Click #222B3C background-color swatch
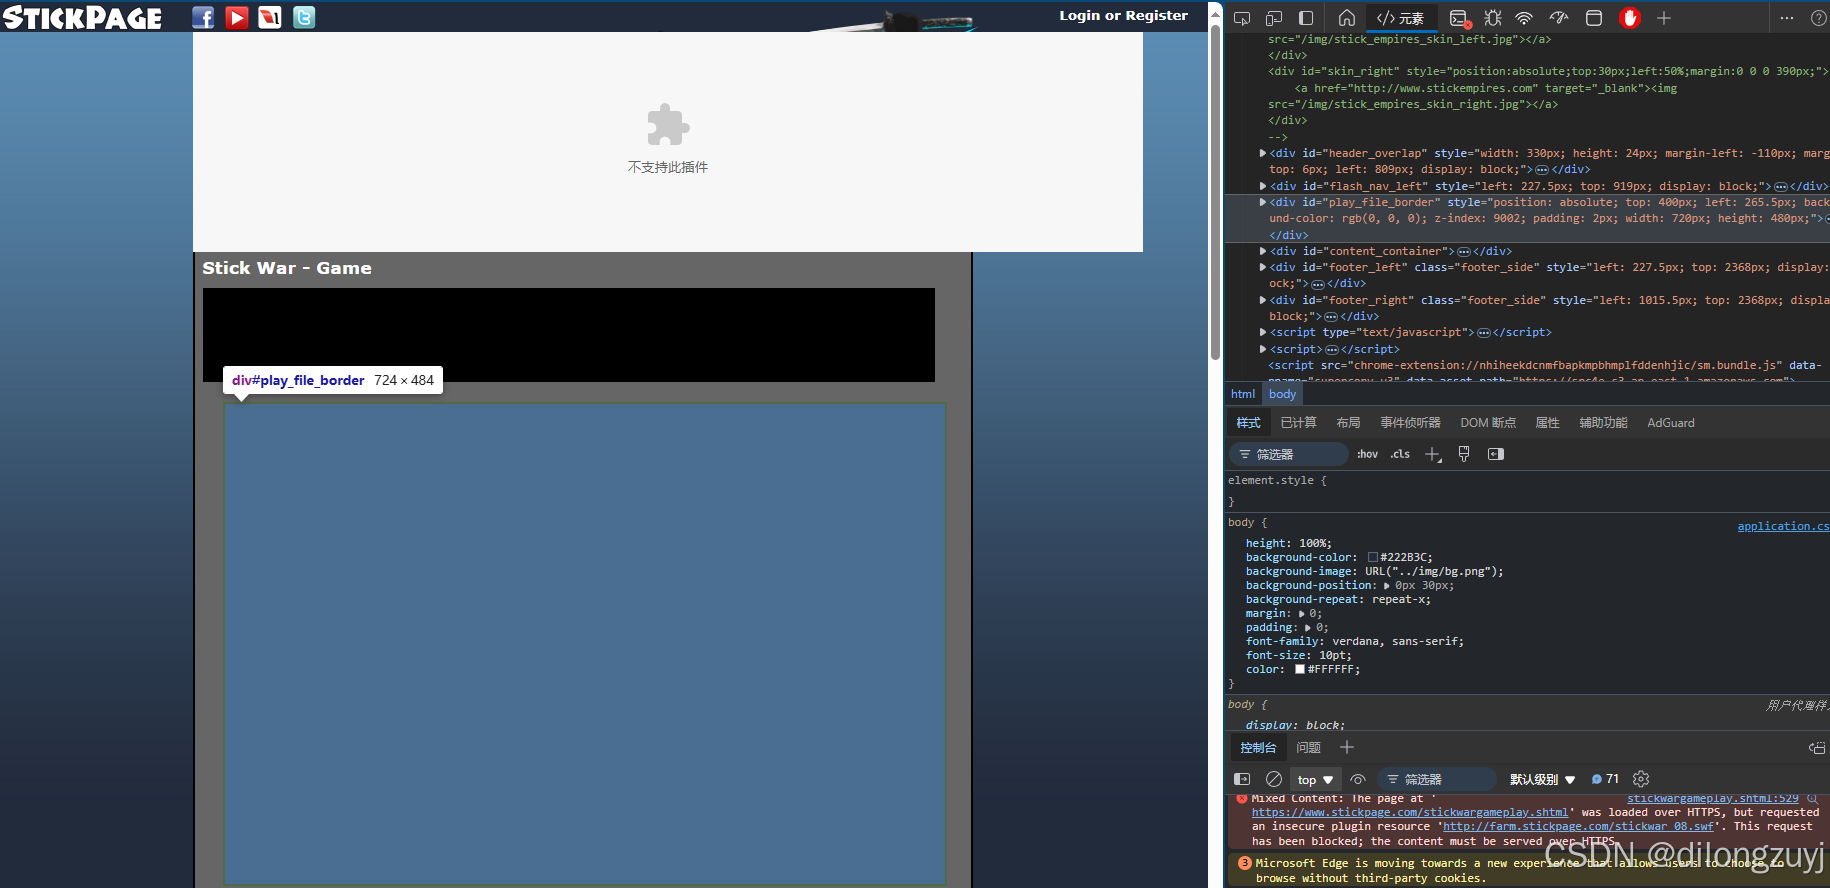This screenshot has height=888, width=1830. click(x=1373, y=558)
